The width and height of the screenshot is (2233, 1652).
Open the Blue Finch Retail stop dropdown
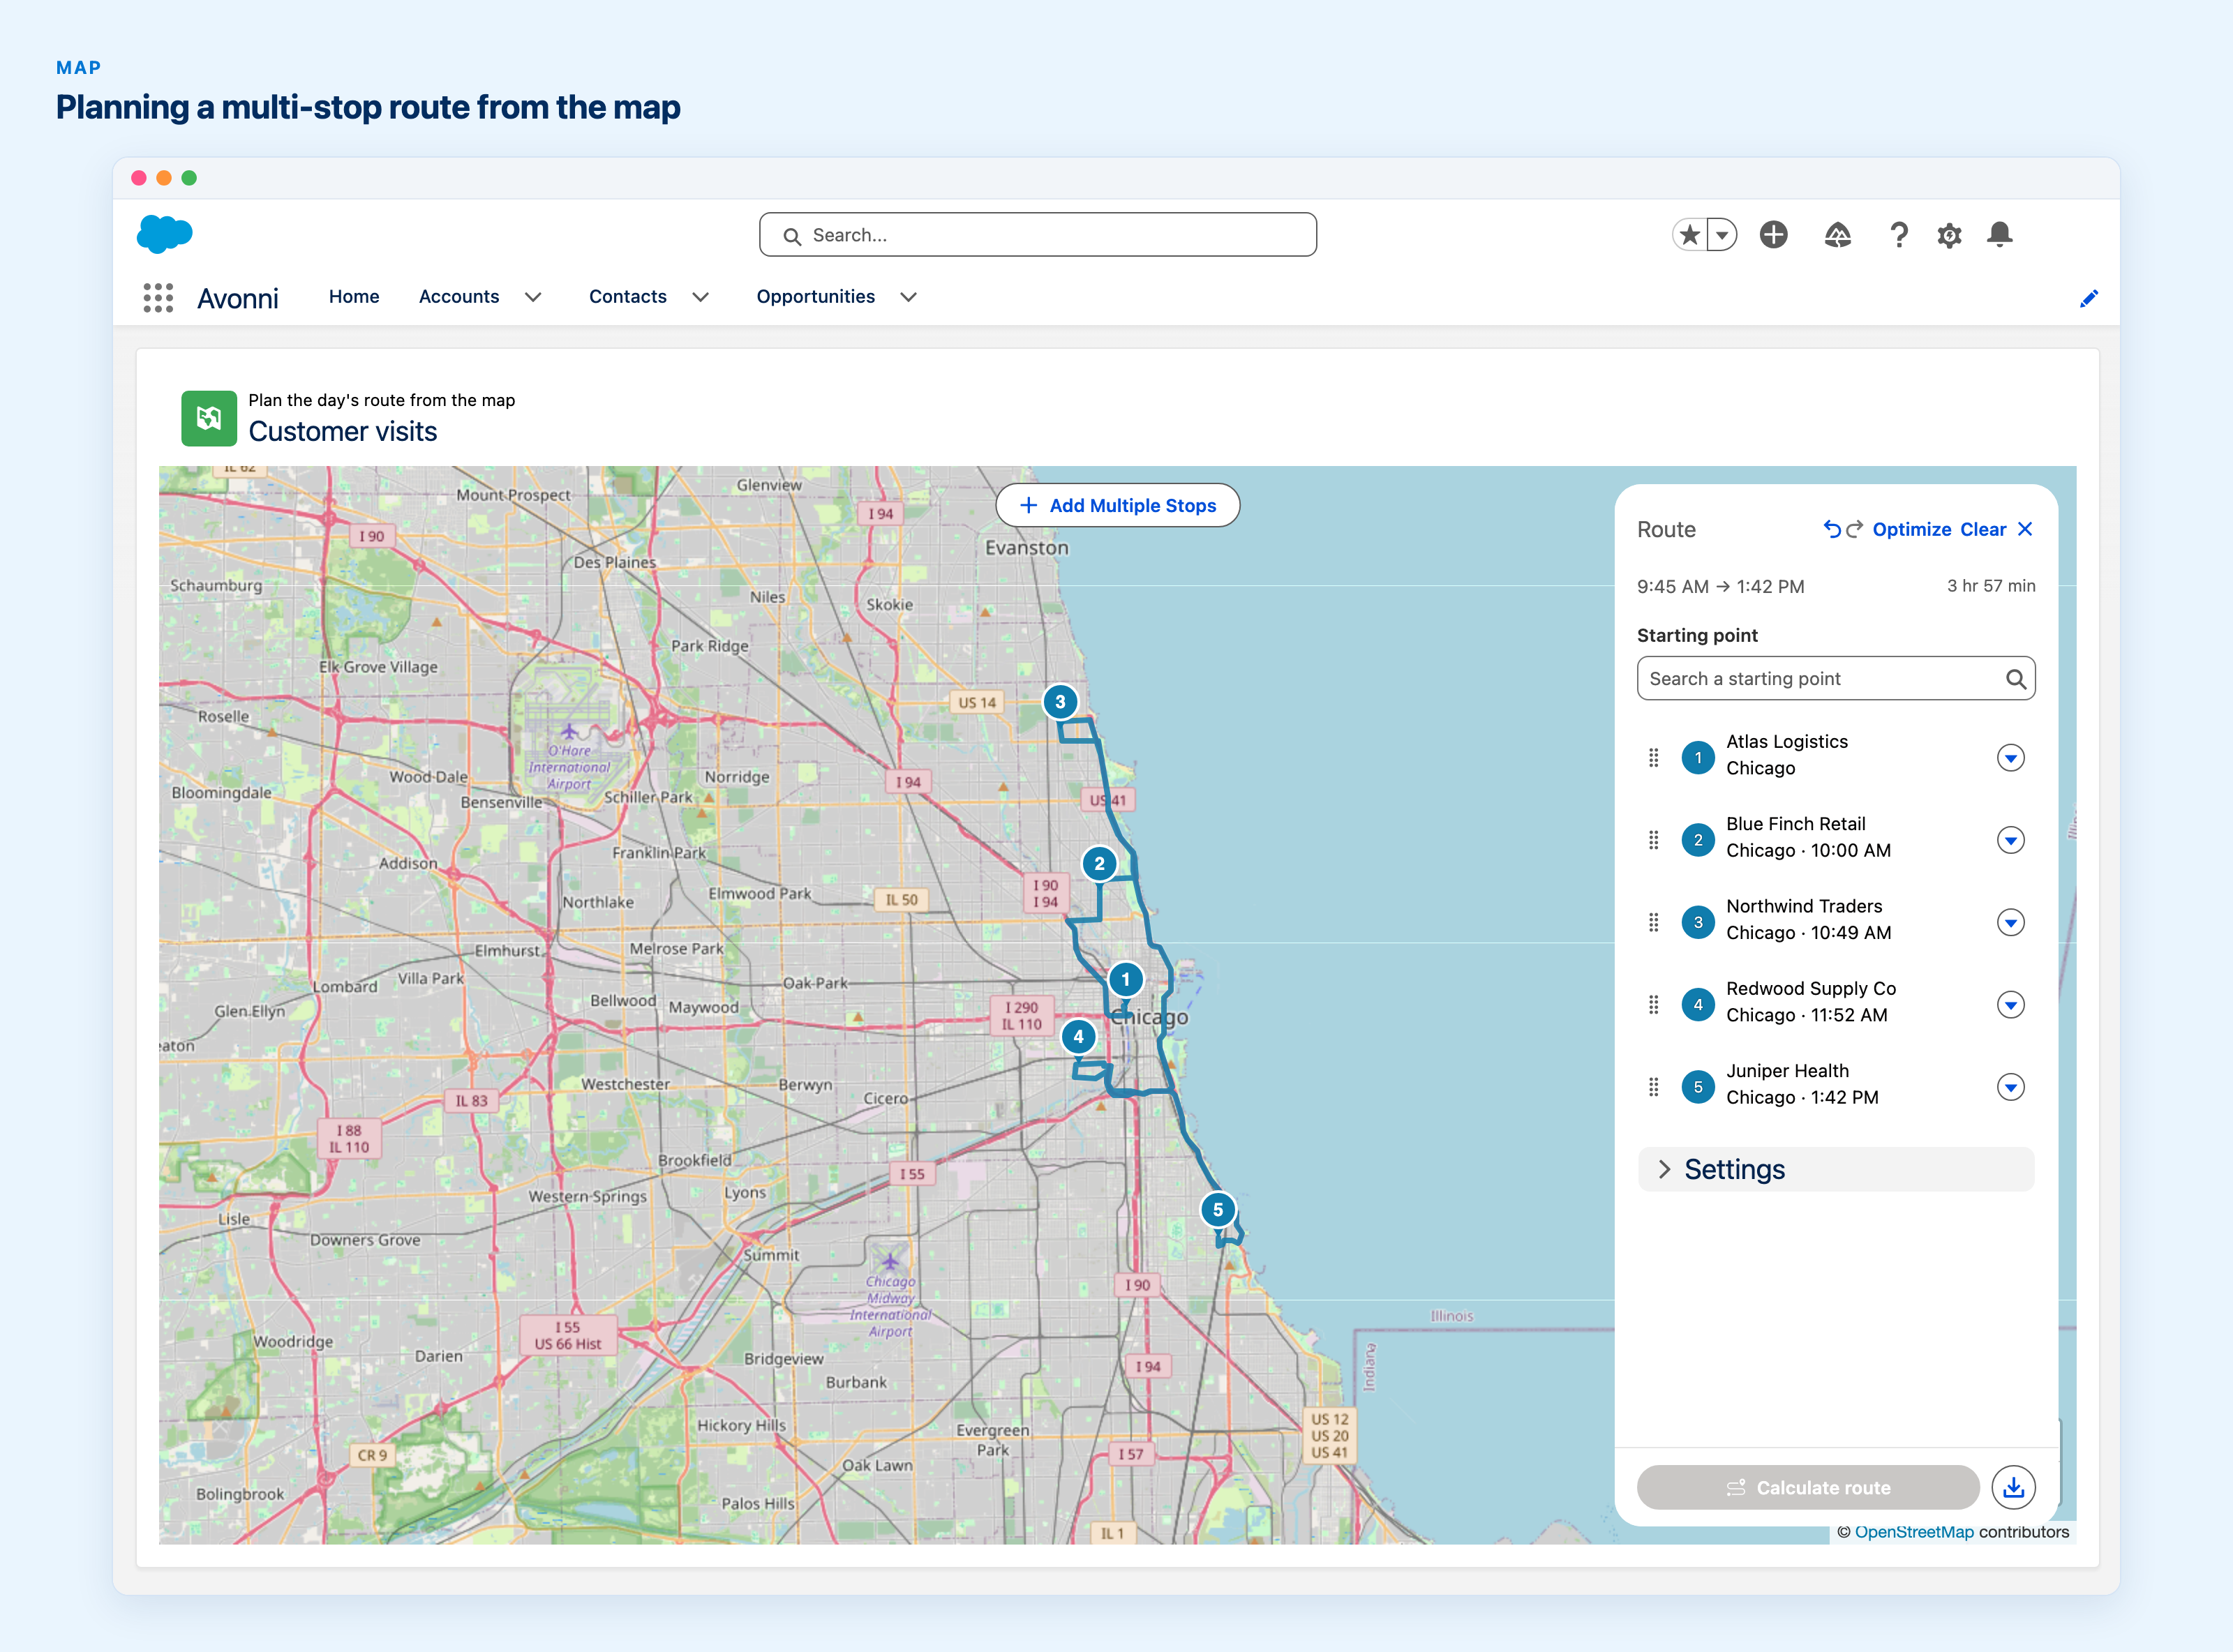click(2011, 840)
